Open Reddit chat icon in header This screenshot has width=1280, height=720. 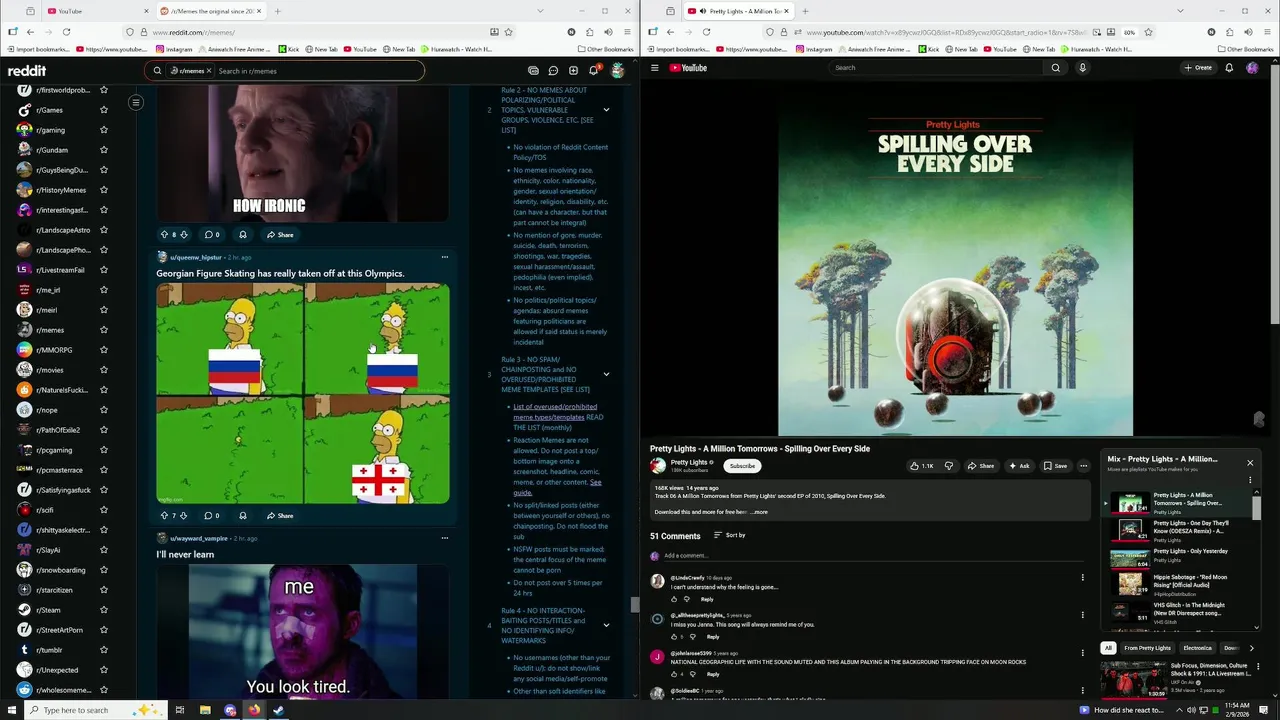point(553,71)
